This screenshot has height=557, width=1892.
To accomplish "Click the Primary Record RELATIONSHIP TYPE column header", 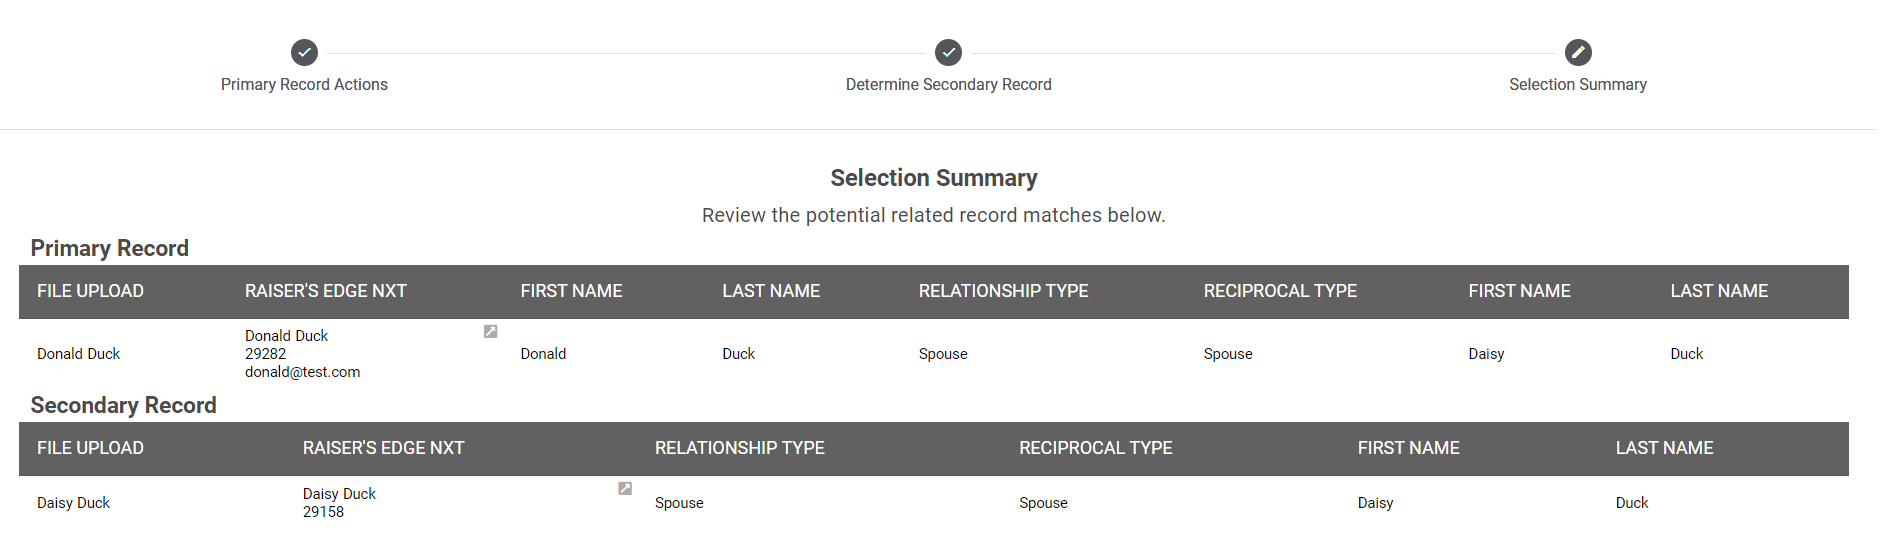I will (1003, 291).
